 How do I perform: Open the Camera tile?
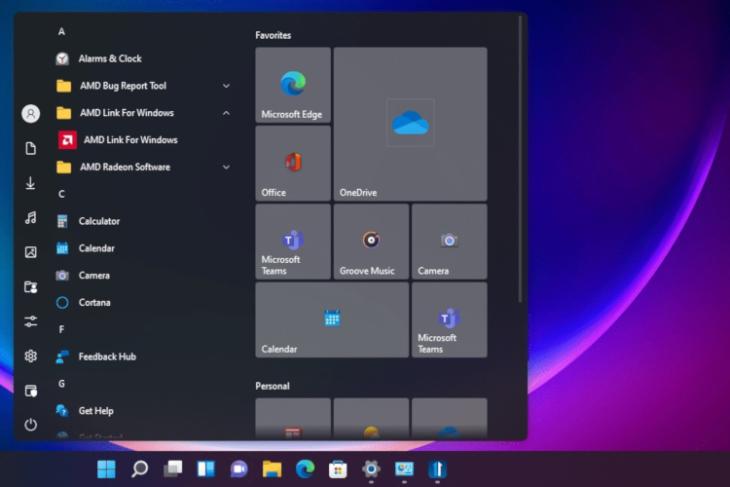[x=450, y=241]
